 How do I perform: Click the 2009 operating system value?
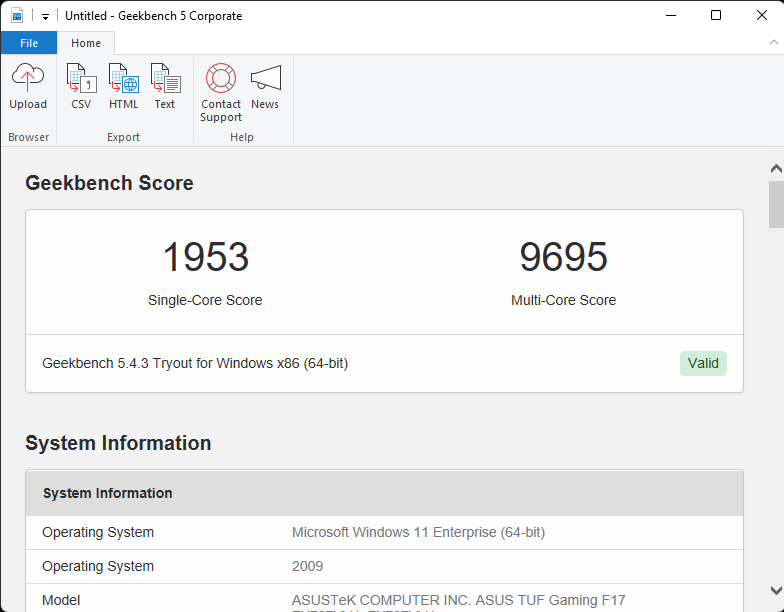click(x=308, y=566)
